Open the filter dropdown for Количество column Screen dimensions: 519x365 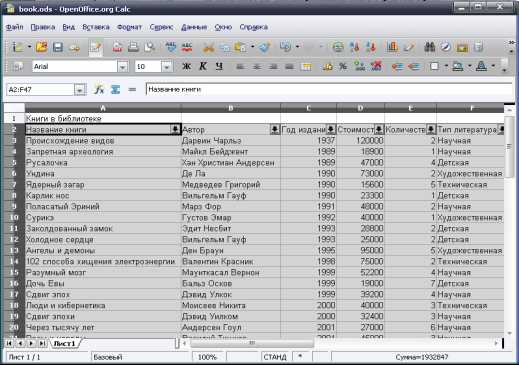click(431, 129)
